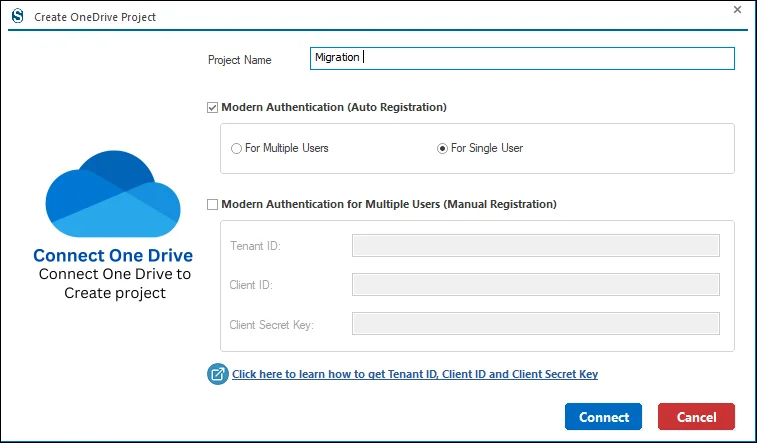Select the For Multiple Users radio button

(236, 149)
